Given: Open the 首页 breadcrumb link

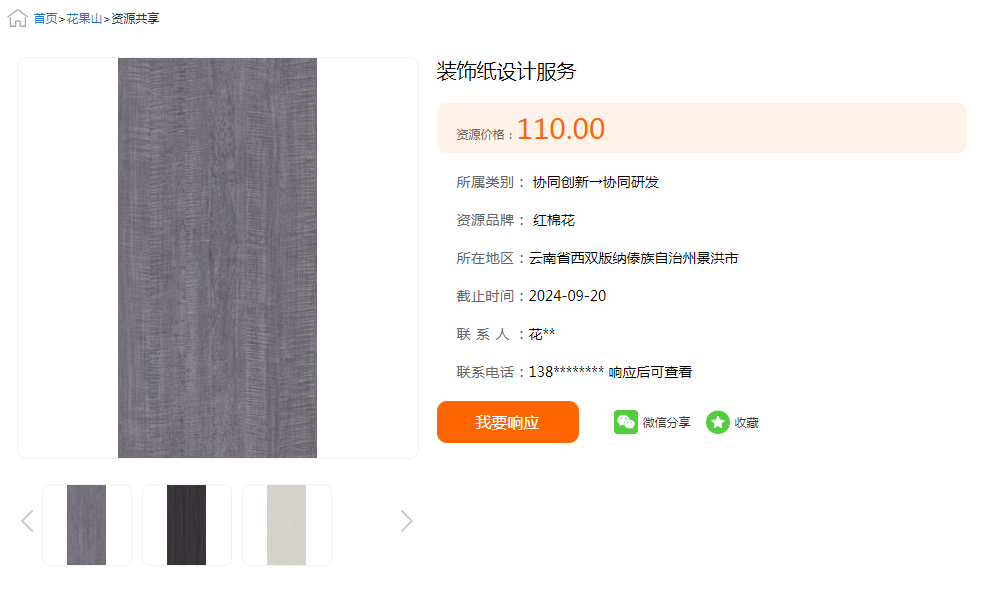Looking at the screenshot, I should tap(45, 19).
